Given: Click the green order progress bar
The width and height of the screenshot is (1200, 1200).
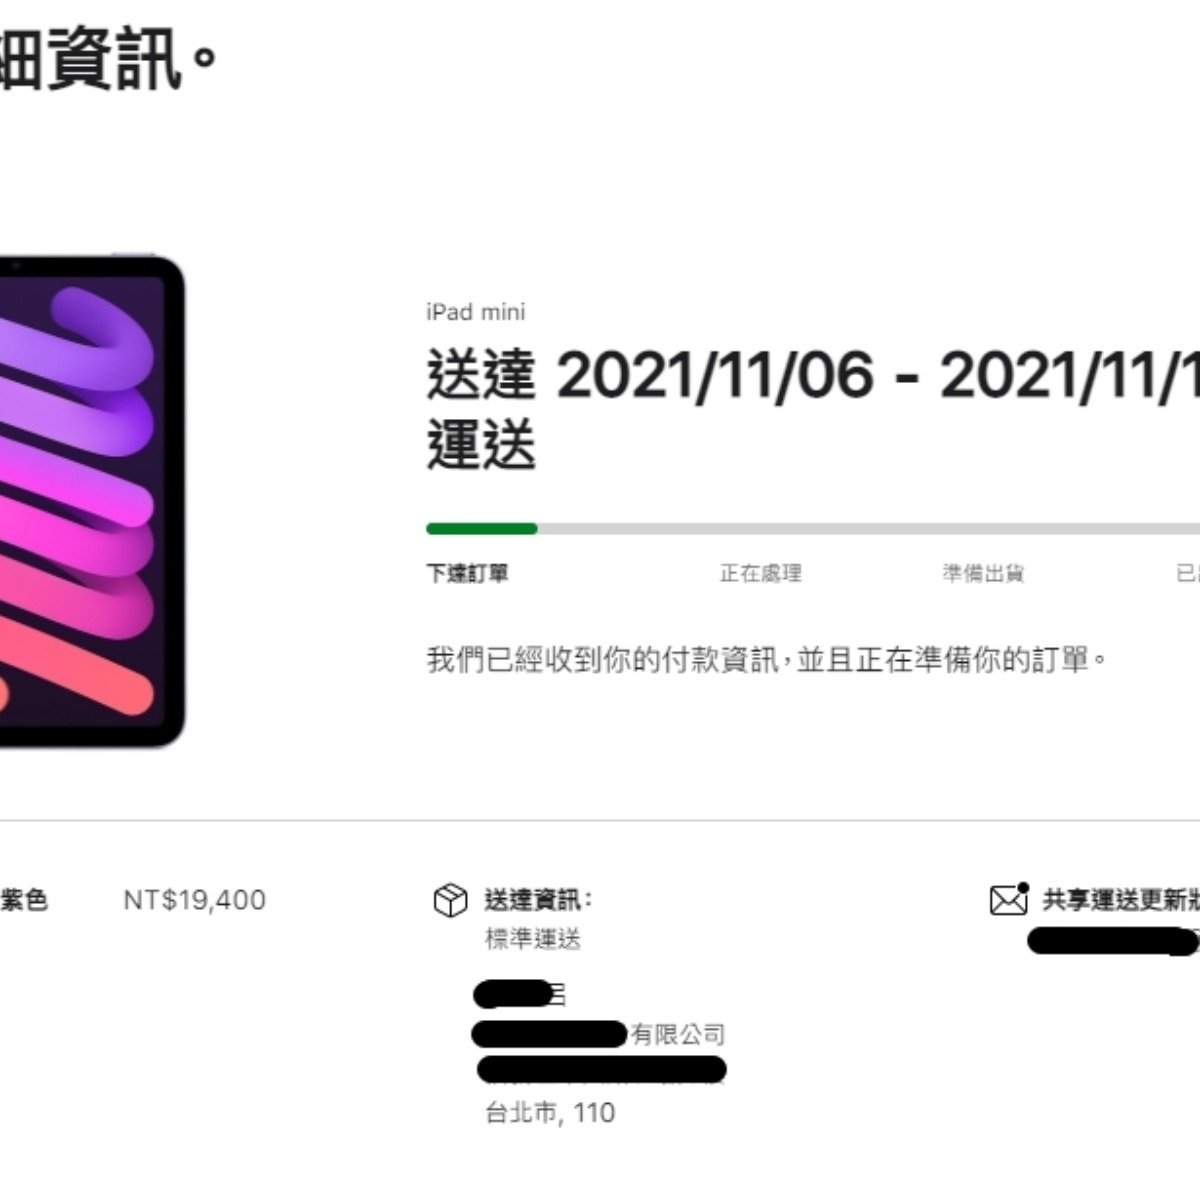Looking at the screenshot, I should [x=482, y=529].
